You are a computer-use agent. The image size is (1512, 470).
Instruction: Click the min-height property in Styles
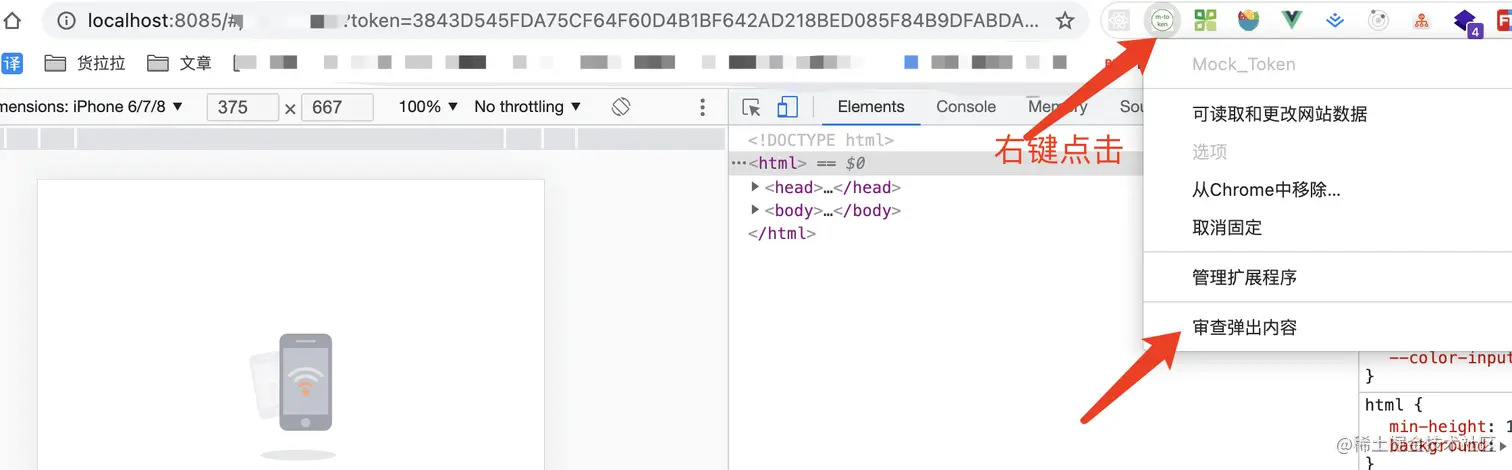[1437, 427]
